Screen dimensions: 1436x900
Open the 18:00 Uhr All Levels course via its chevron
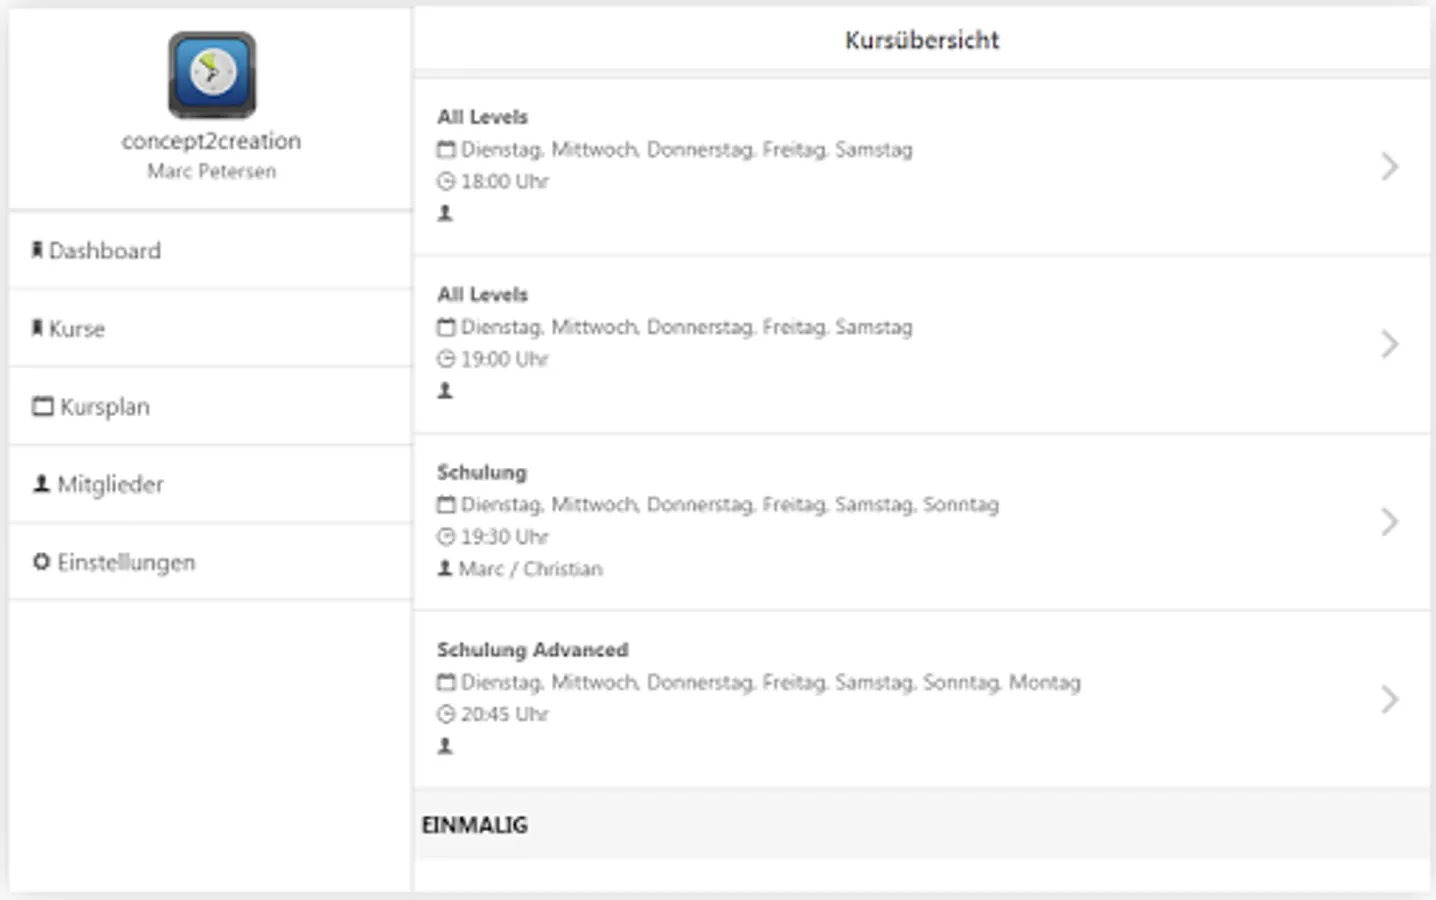click(1389, 166)
